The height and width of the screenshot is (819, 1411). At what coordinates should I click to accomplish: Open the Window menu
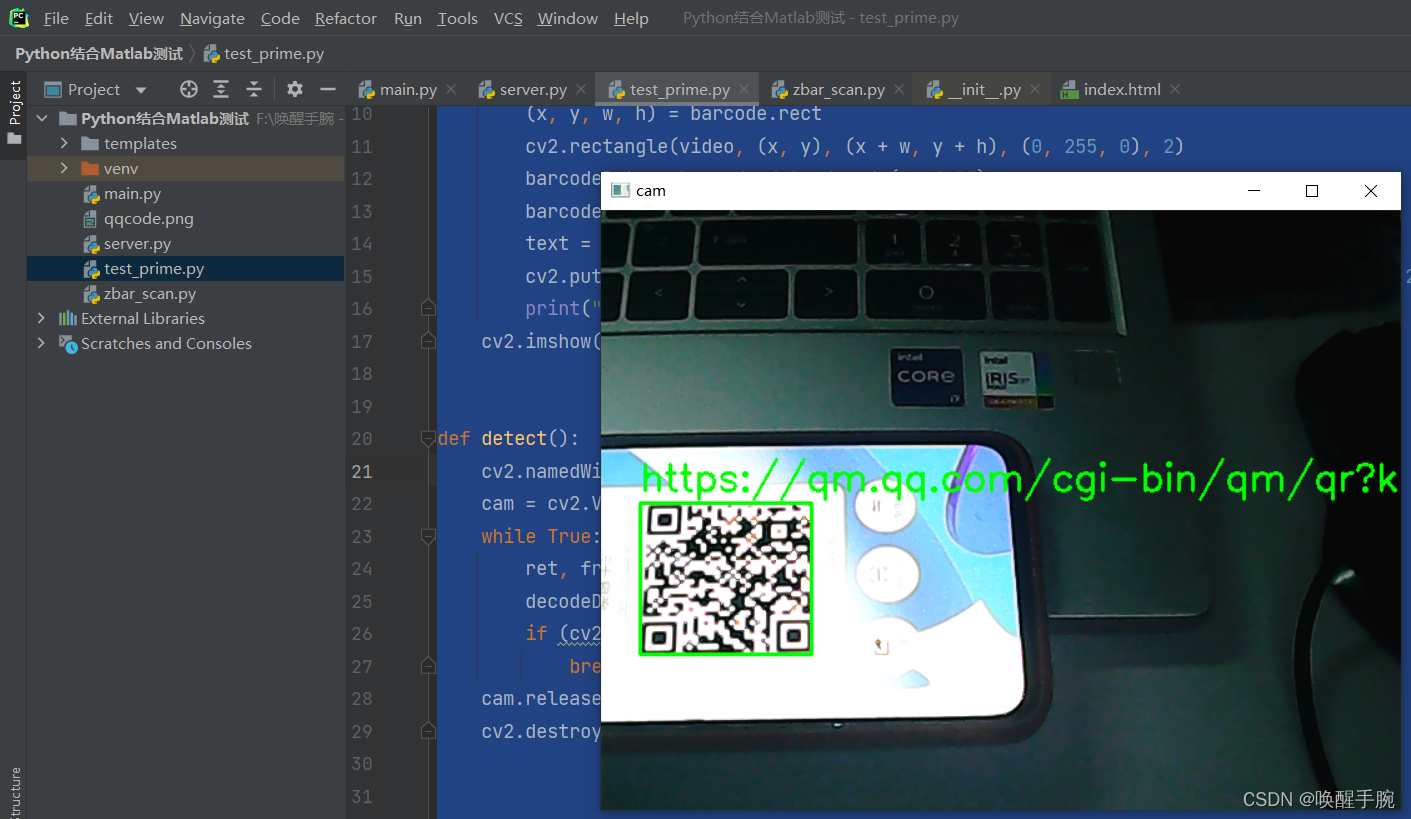click(568, 19)
